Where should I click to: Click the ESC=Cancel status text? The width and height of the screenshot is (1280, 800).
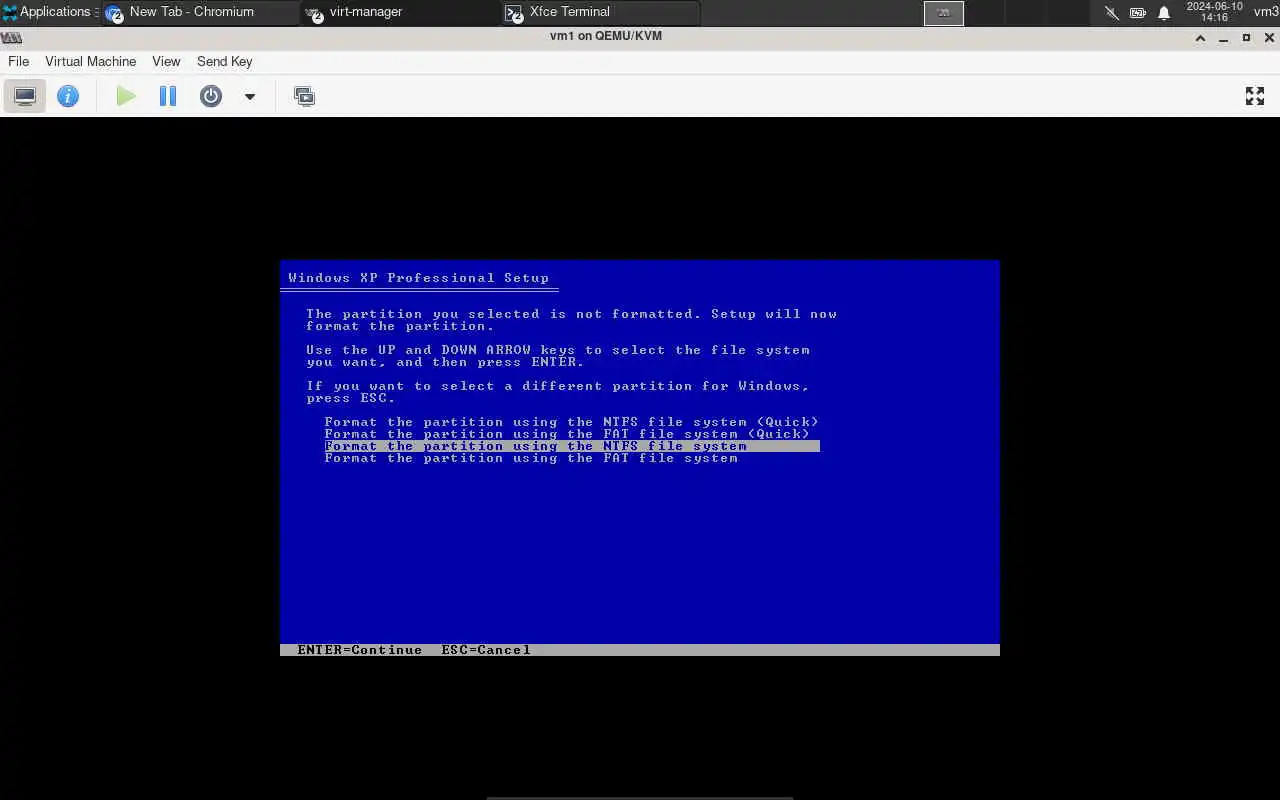coord(486,650)
